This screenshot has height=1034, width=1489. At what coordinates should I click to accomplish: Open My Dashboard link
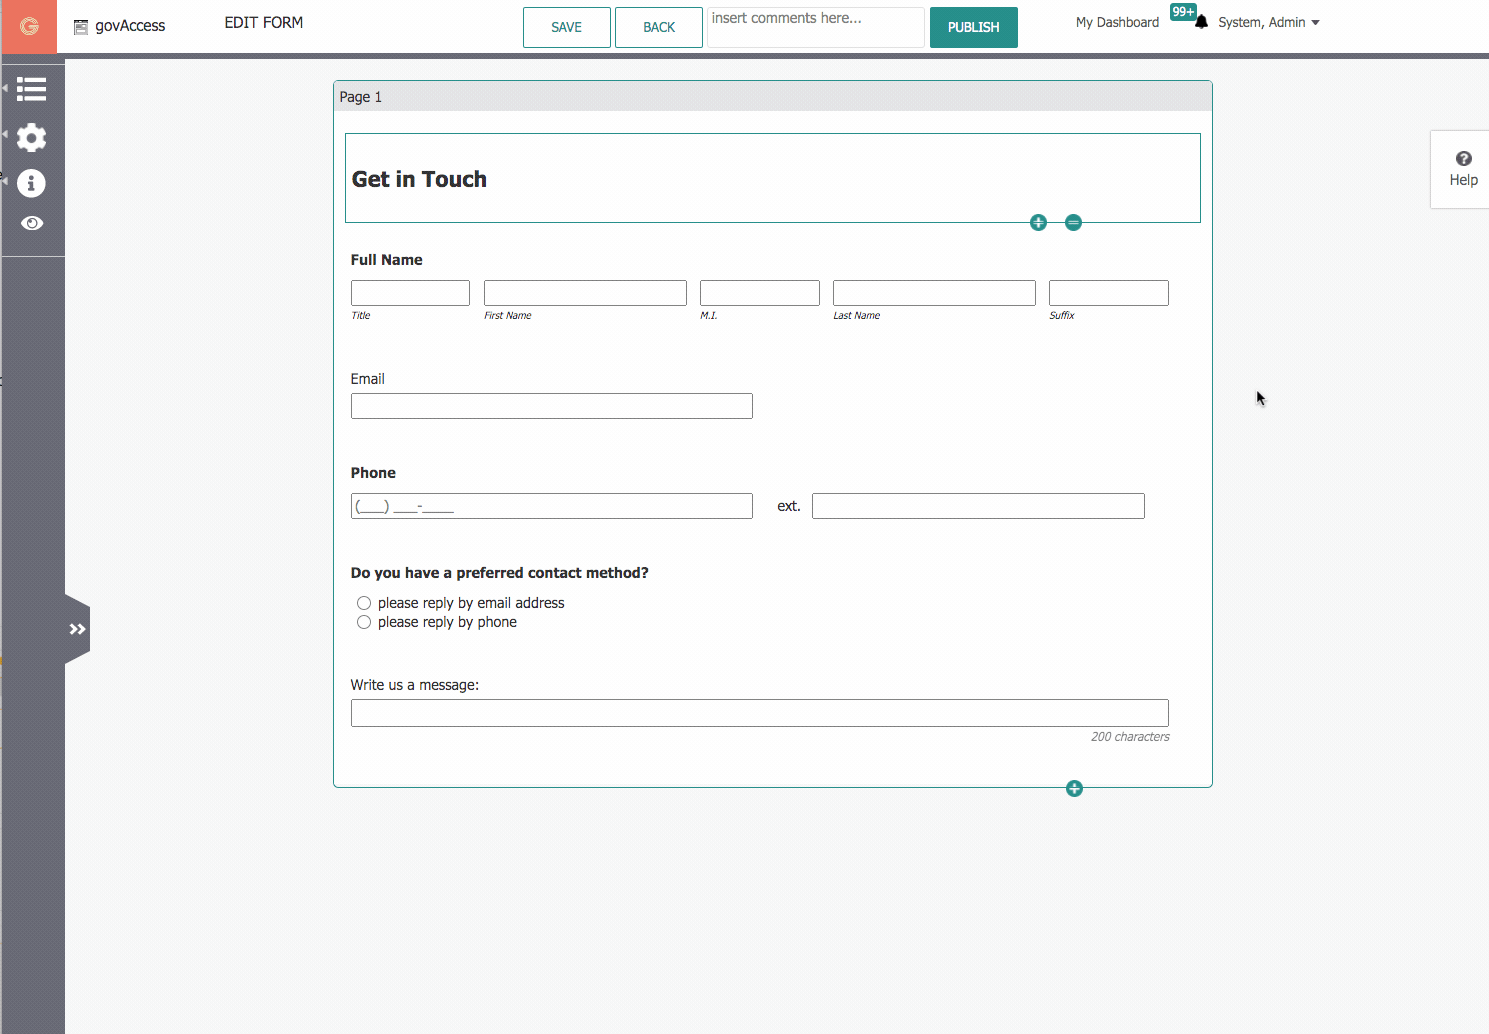pyautogui.click(x=1117, y=22)
